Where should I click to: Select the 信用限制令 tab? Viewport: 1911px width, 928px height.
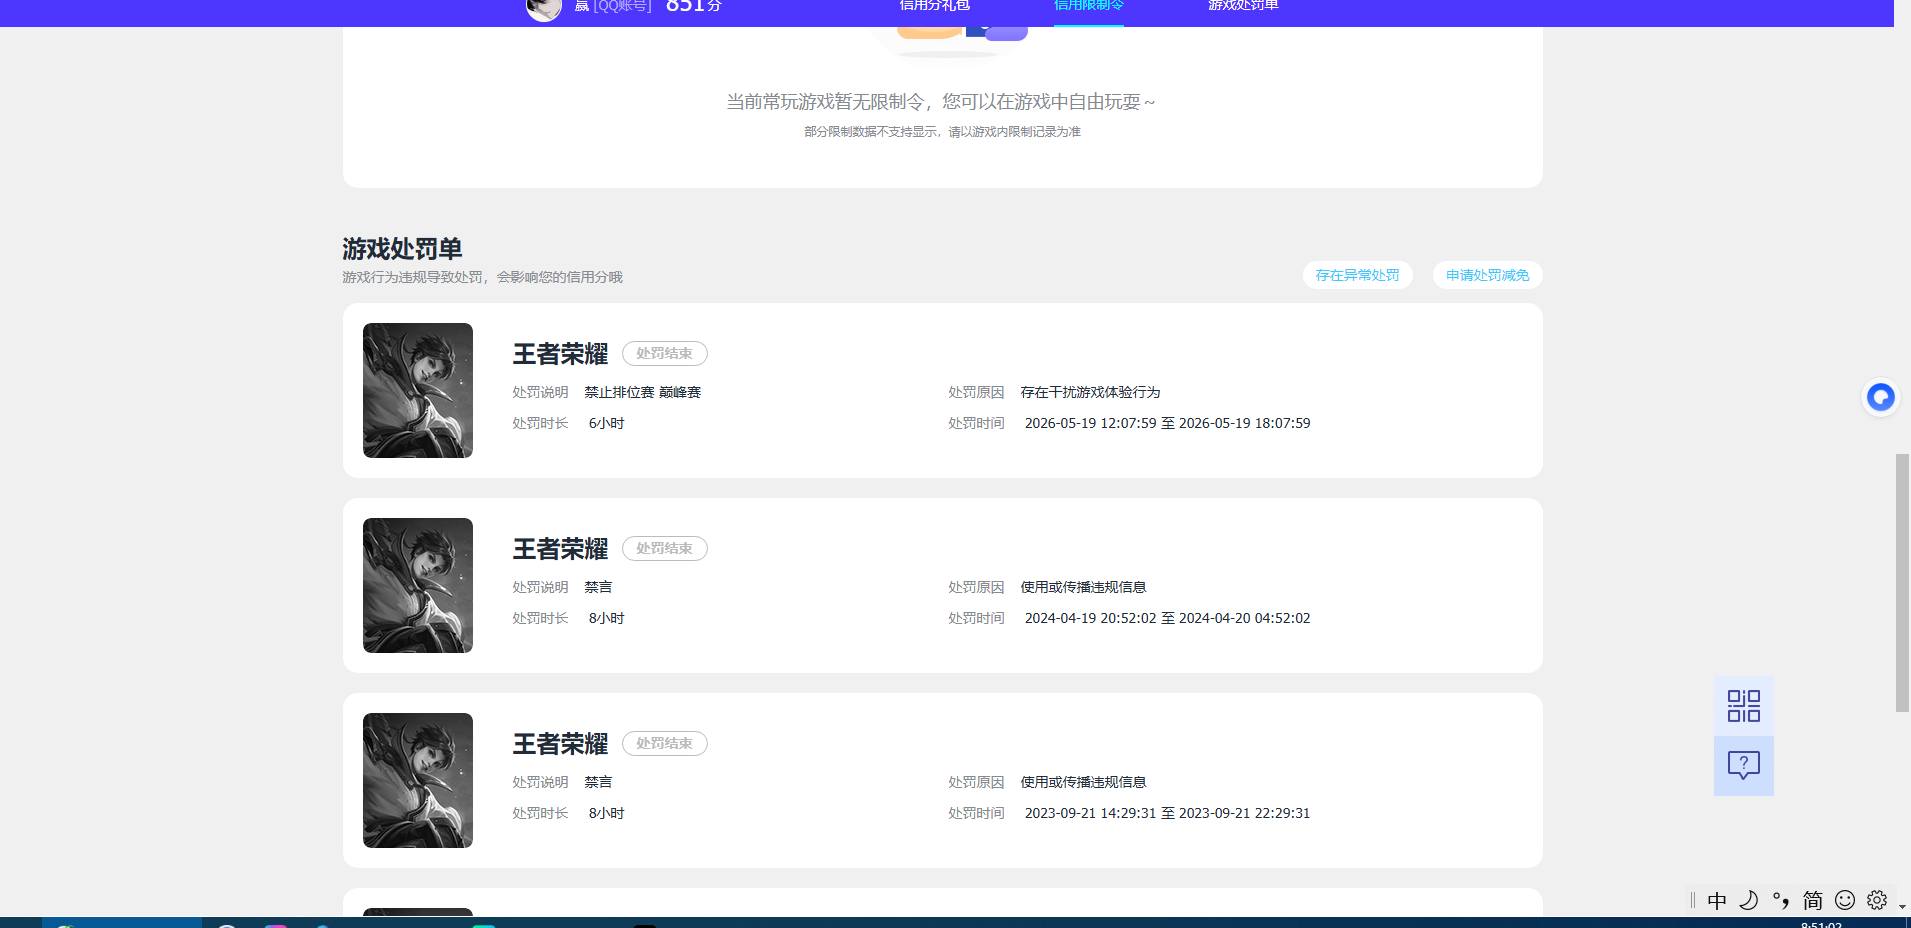click(x=1089, y=6)
